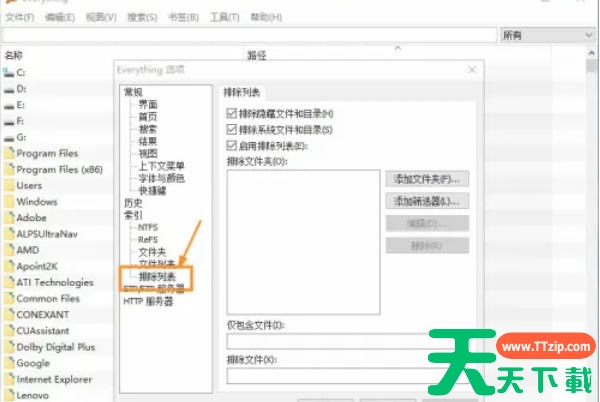
Task: Click the 添加文件夹(F)... button
Action: (427, 179)
